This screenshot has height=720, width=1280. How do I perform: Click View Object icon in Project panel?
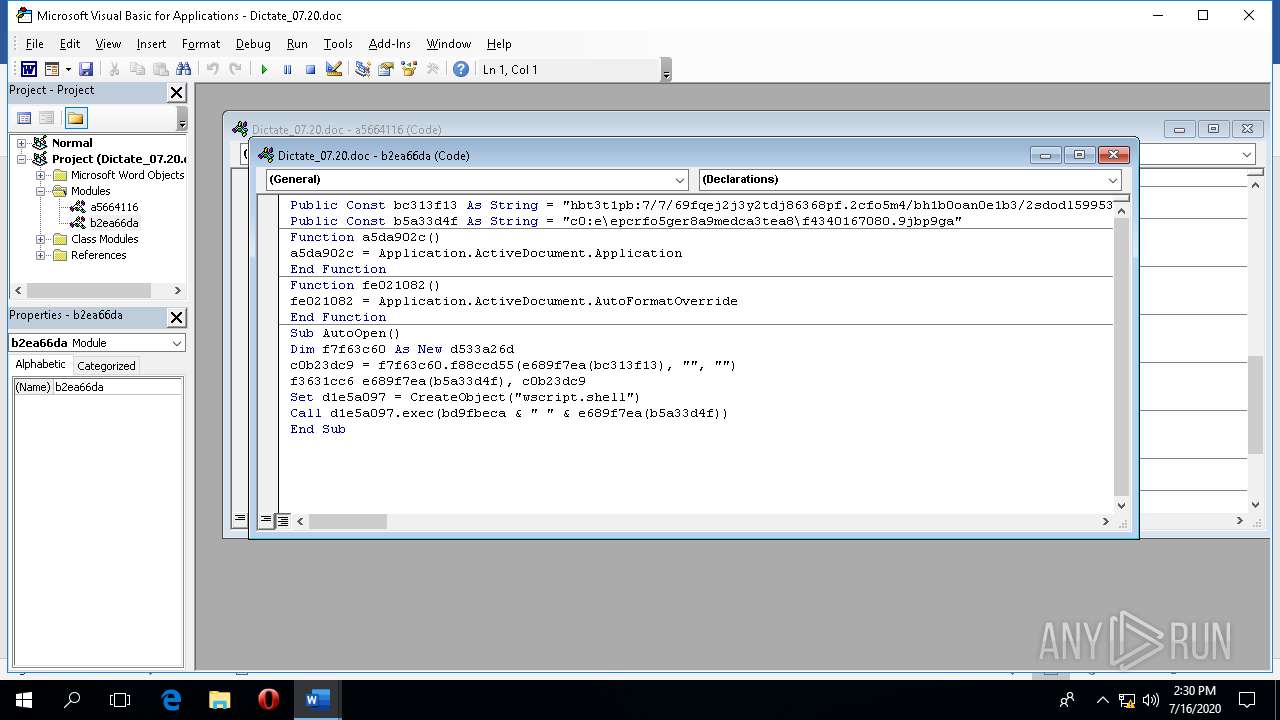pos(46,118)
